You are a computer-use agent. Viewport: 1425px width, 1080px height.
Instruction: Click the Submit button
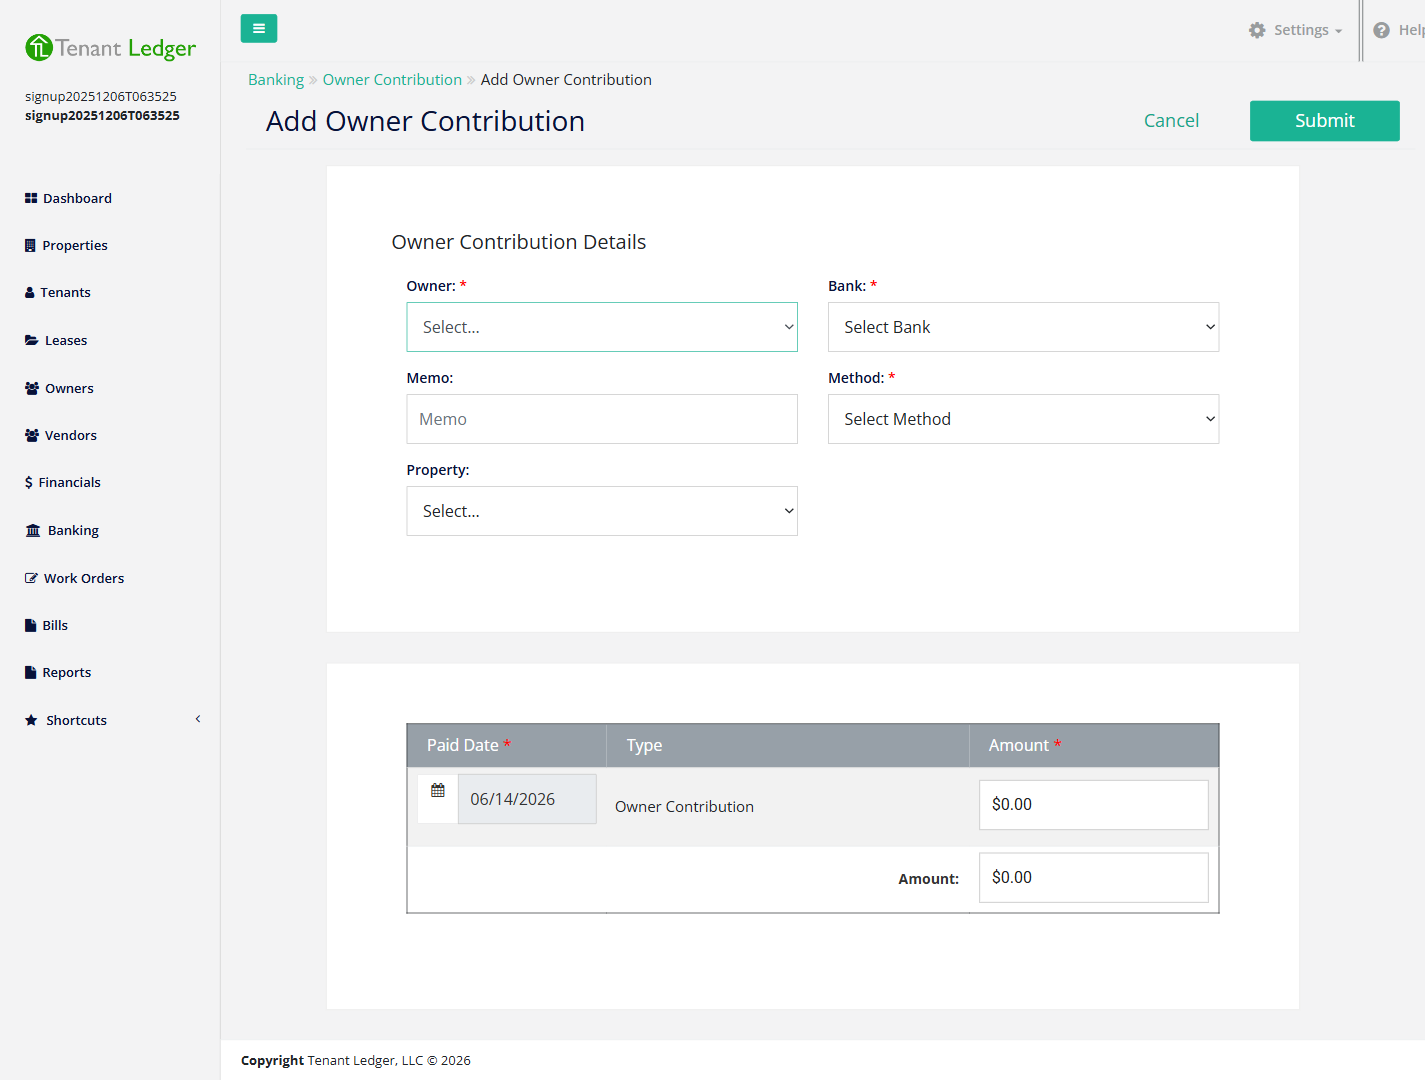click(1324, 120)
